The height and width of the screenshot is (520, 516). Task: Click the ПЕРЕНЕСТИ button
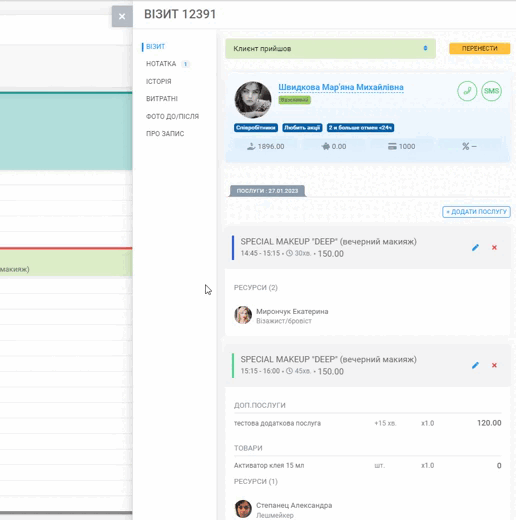[479, 48]
